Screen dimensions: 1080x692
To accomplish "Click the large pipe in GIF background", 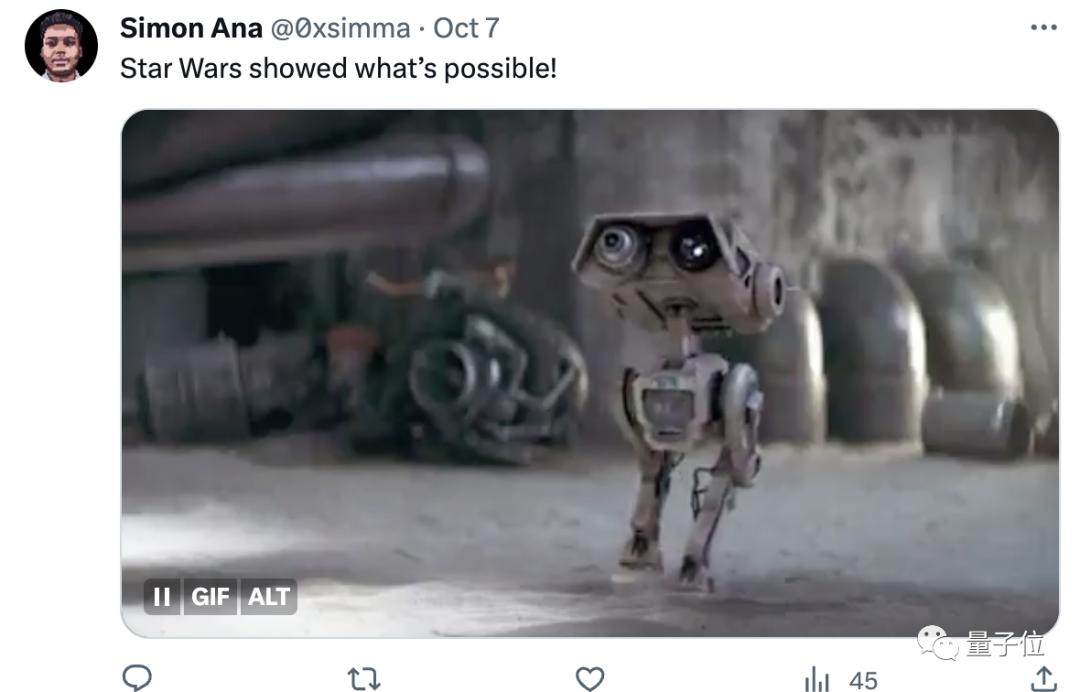I will coord(305,196).
